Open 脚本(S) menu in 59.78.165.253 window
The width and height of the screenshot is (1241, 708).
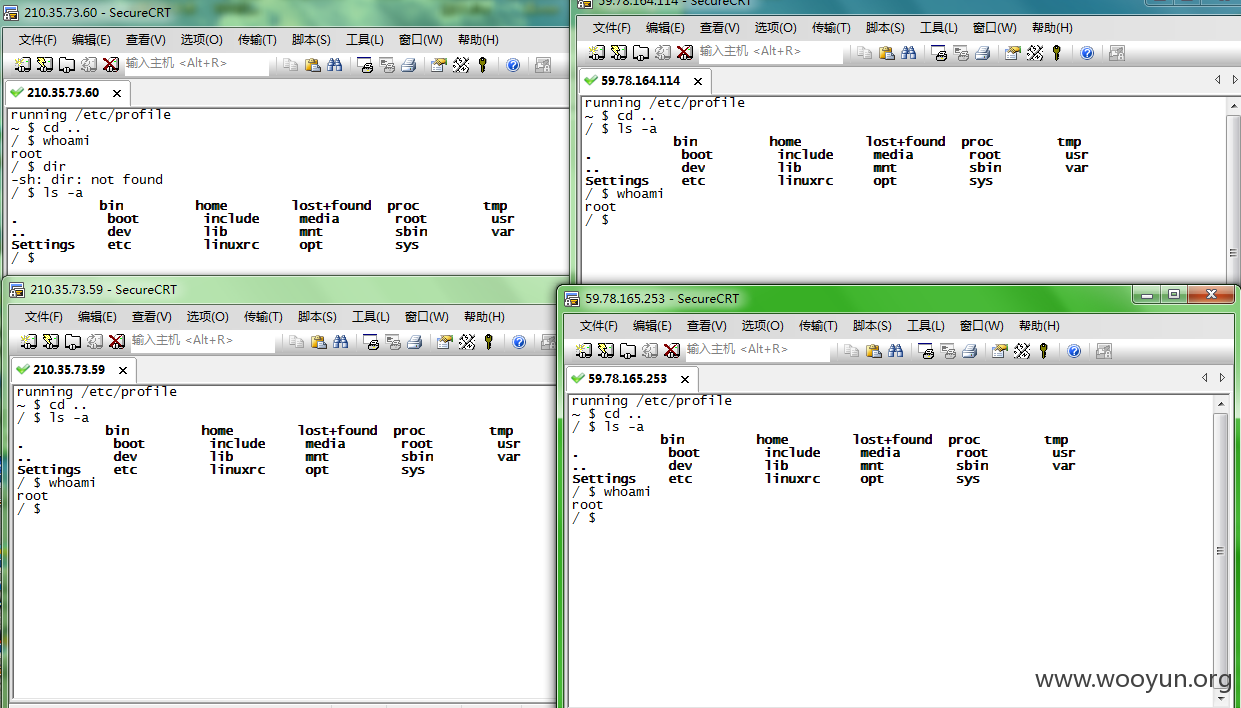(872, 326)
